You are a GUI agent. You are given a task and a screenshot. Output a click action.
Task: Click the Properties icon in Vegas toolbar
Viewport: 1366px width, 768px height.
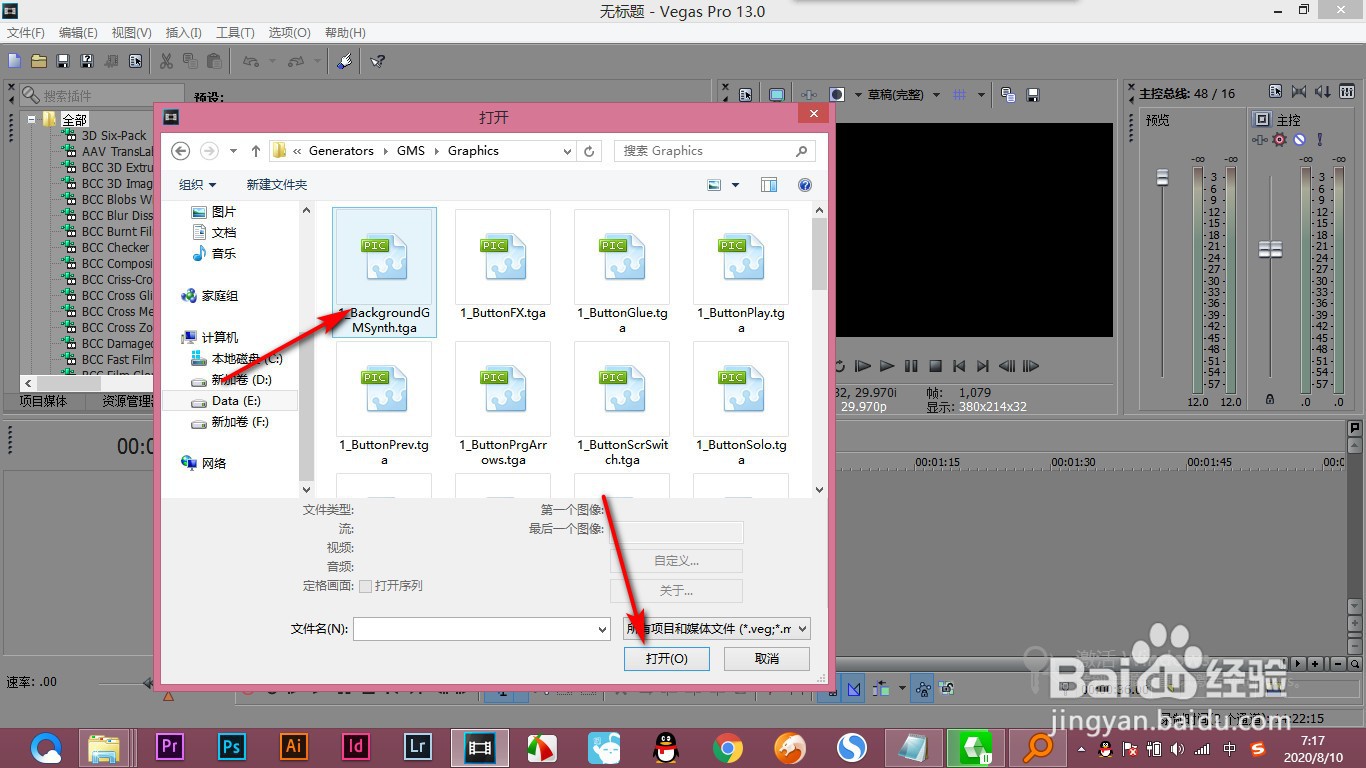[135, 61]
